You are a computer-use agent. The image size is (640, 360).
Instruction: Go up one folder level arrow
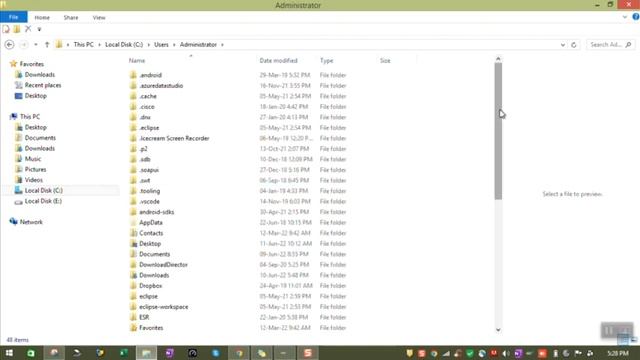47,44
